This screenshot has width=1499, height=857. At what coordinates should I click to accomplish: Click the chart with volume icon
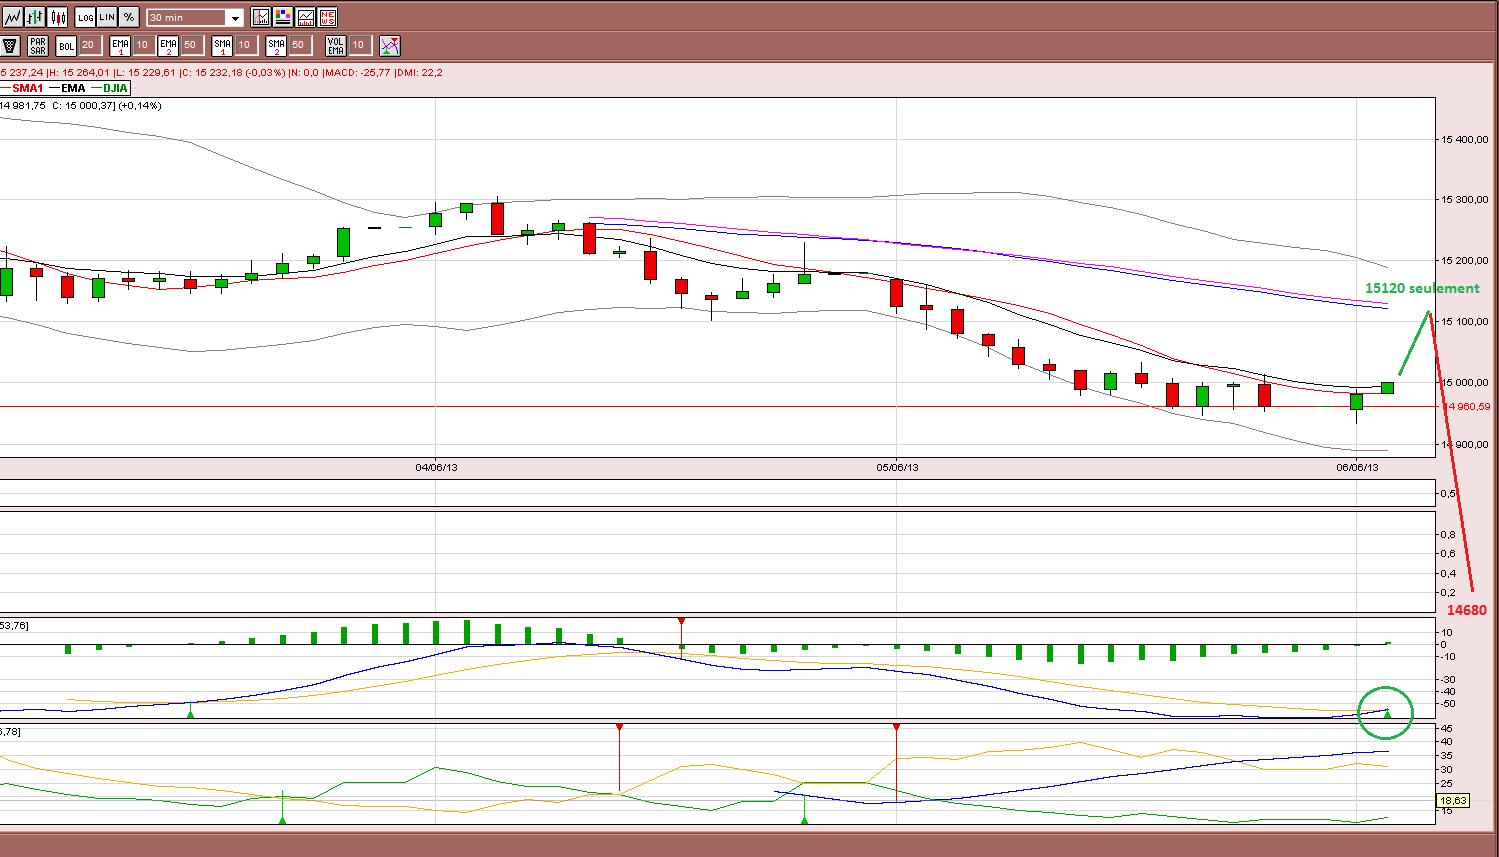[x=305, y=17]
